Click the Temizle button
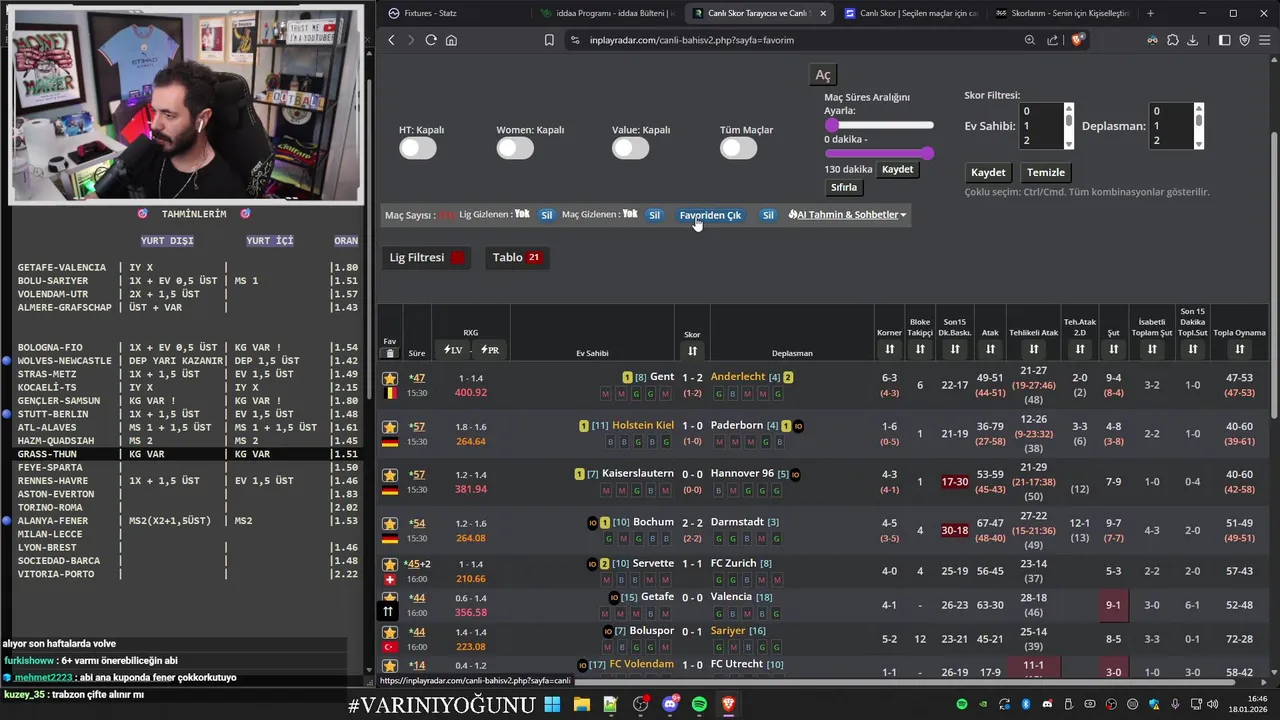This screenshot has width=1280, height=720. [1046, 172]
